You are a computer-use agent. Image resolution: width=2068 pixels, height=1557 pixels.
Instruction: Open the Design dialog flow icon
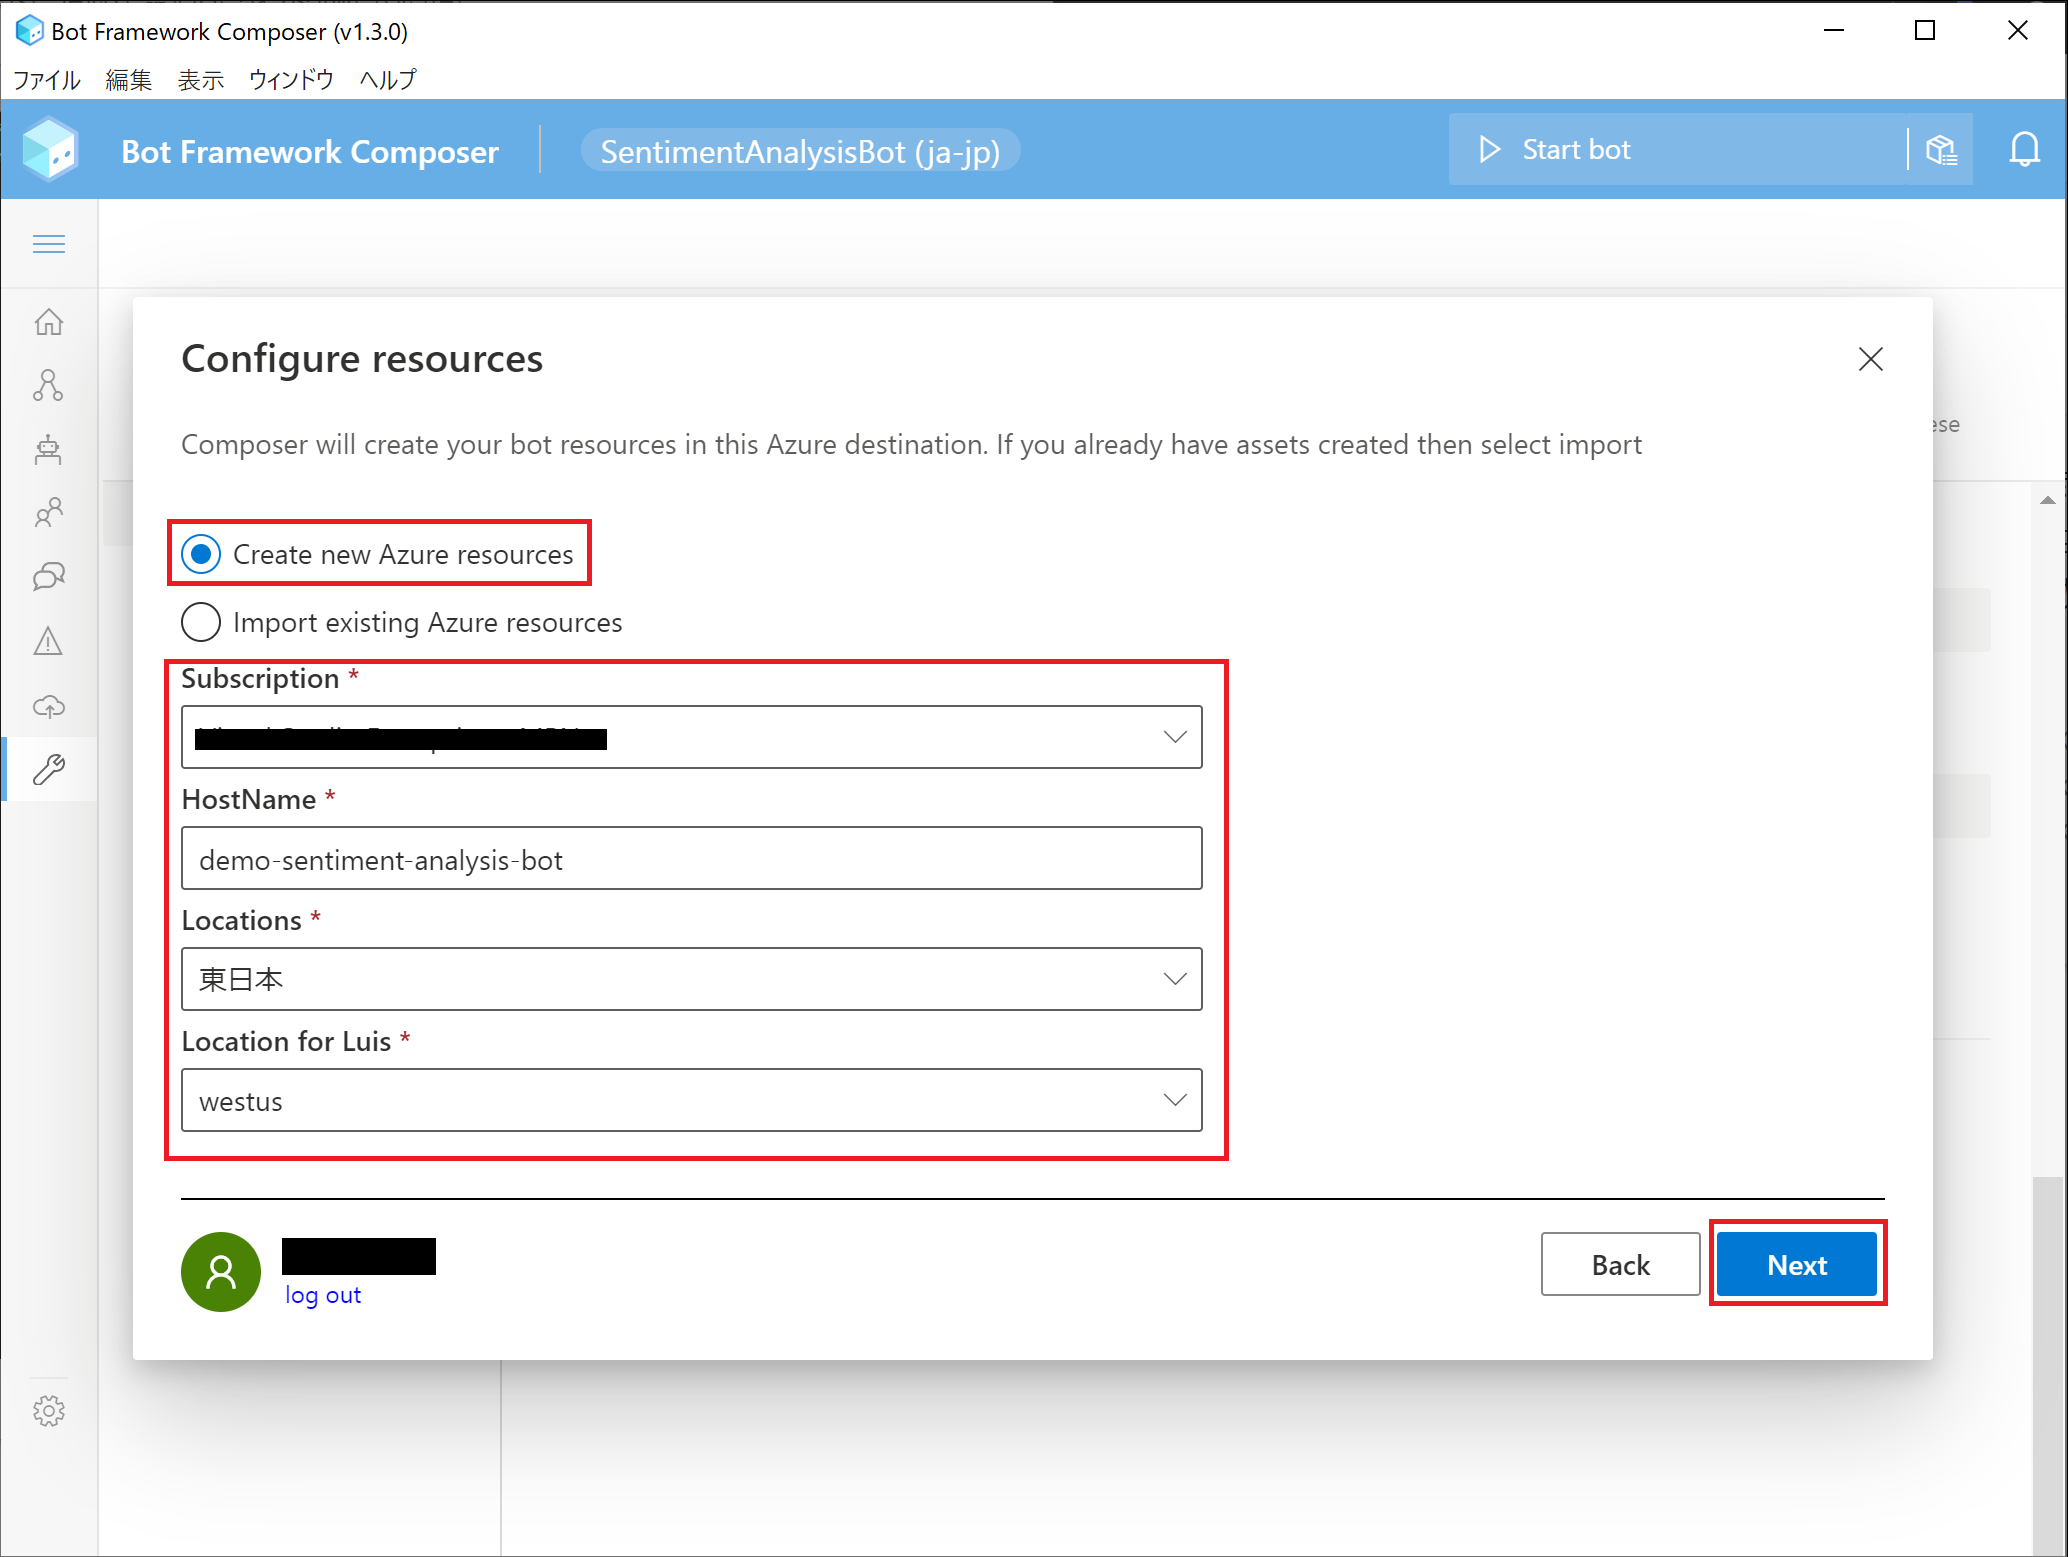(48, 386)
